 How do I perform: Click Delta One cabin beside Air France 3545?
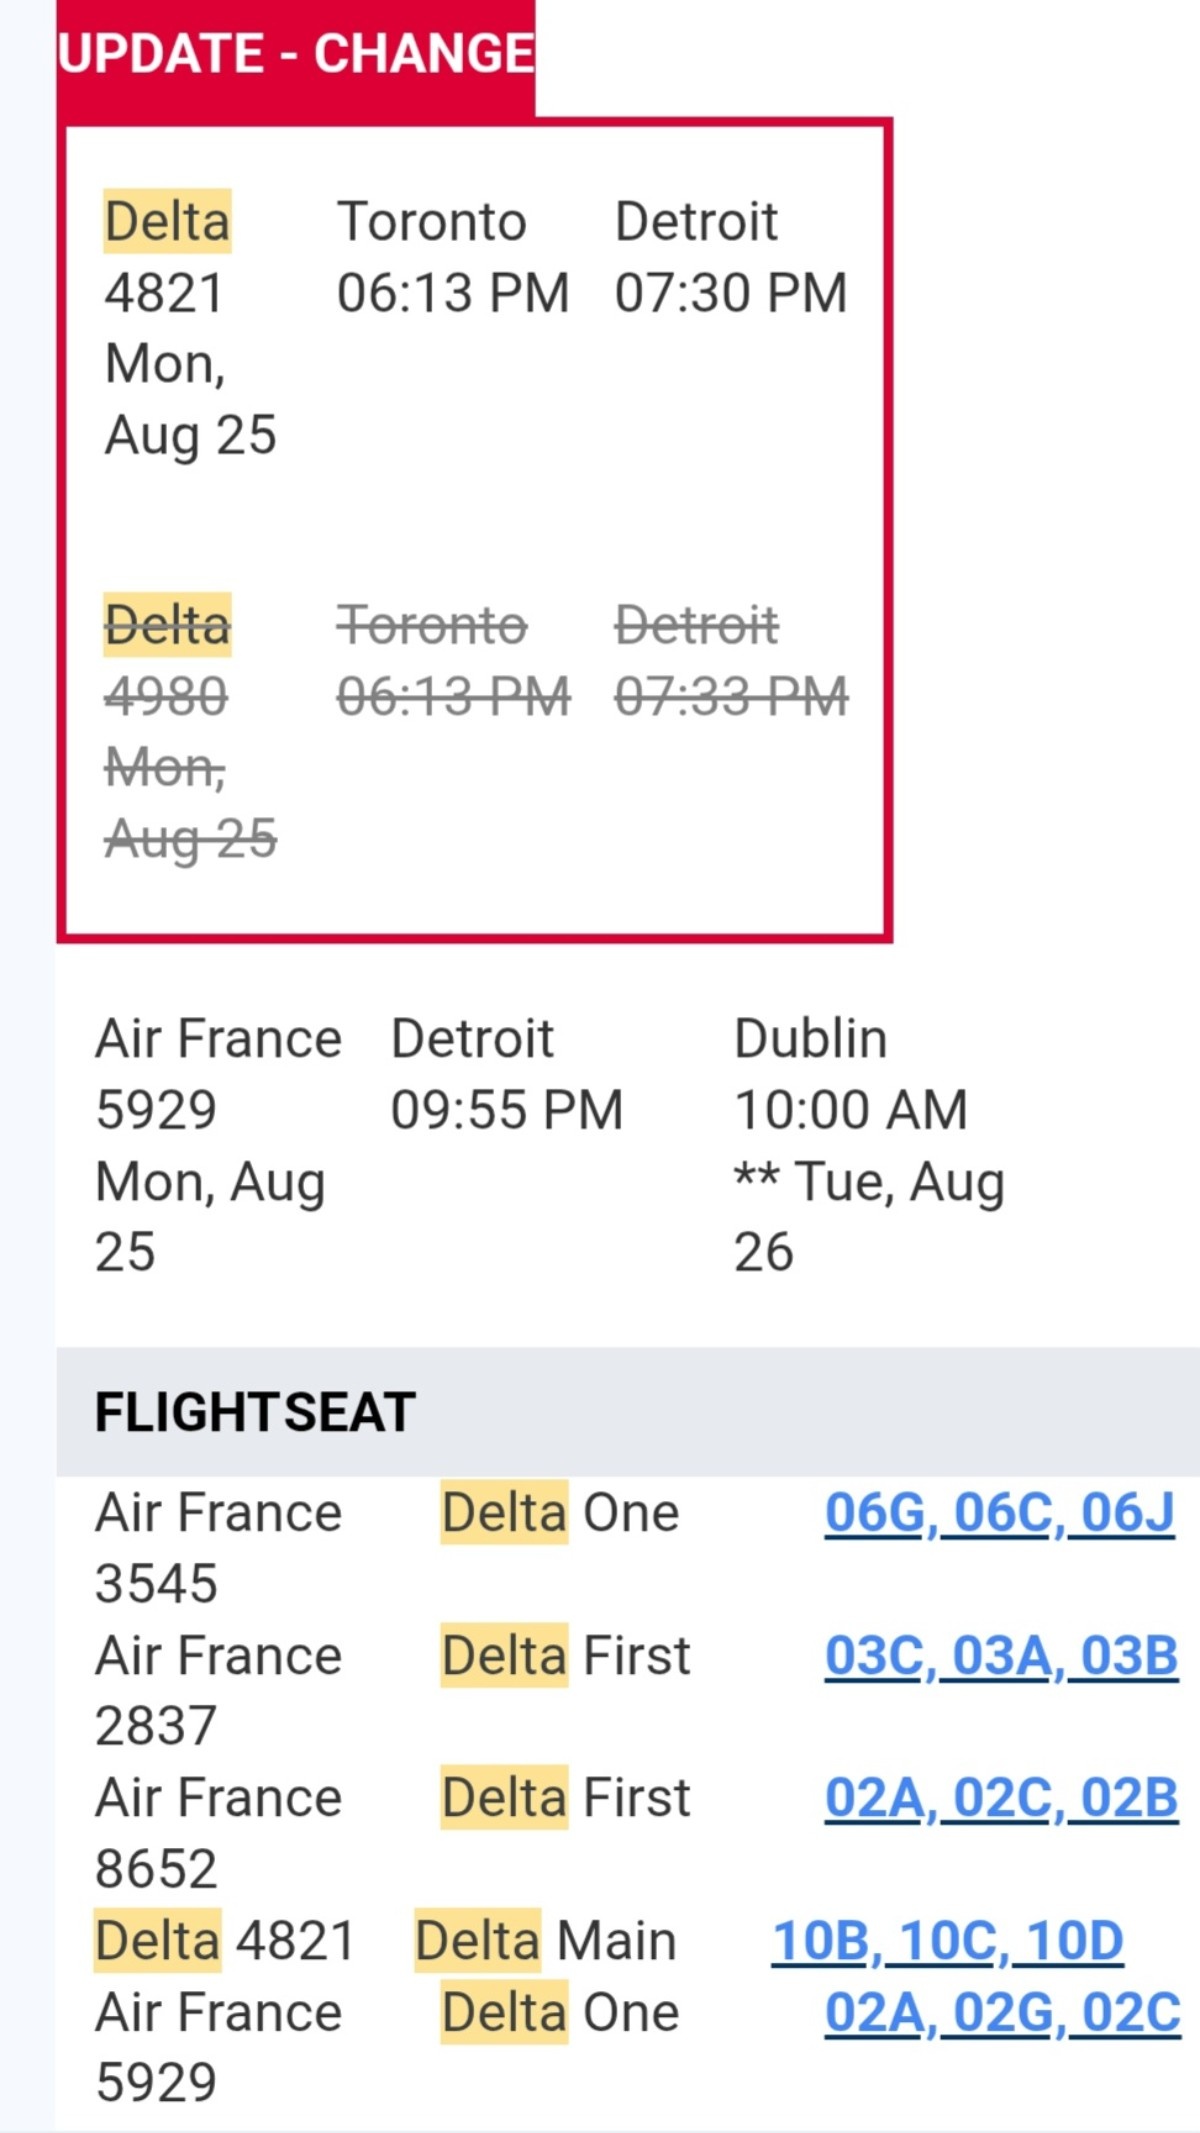(560, 1512)
